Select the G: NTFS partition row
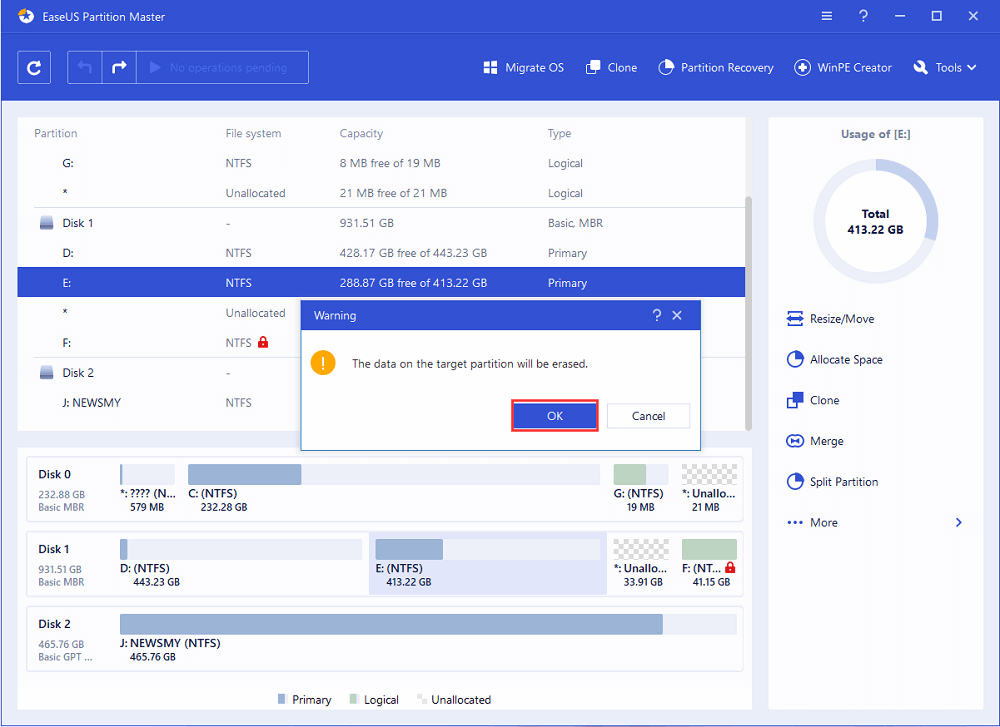 tap(381, 163)
